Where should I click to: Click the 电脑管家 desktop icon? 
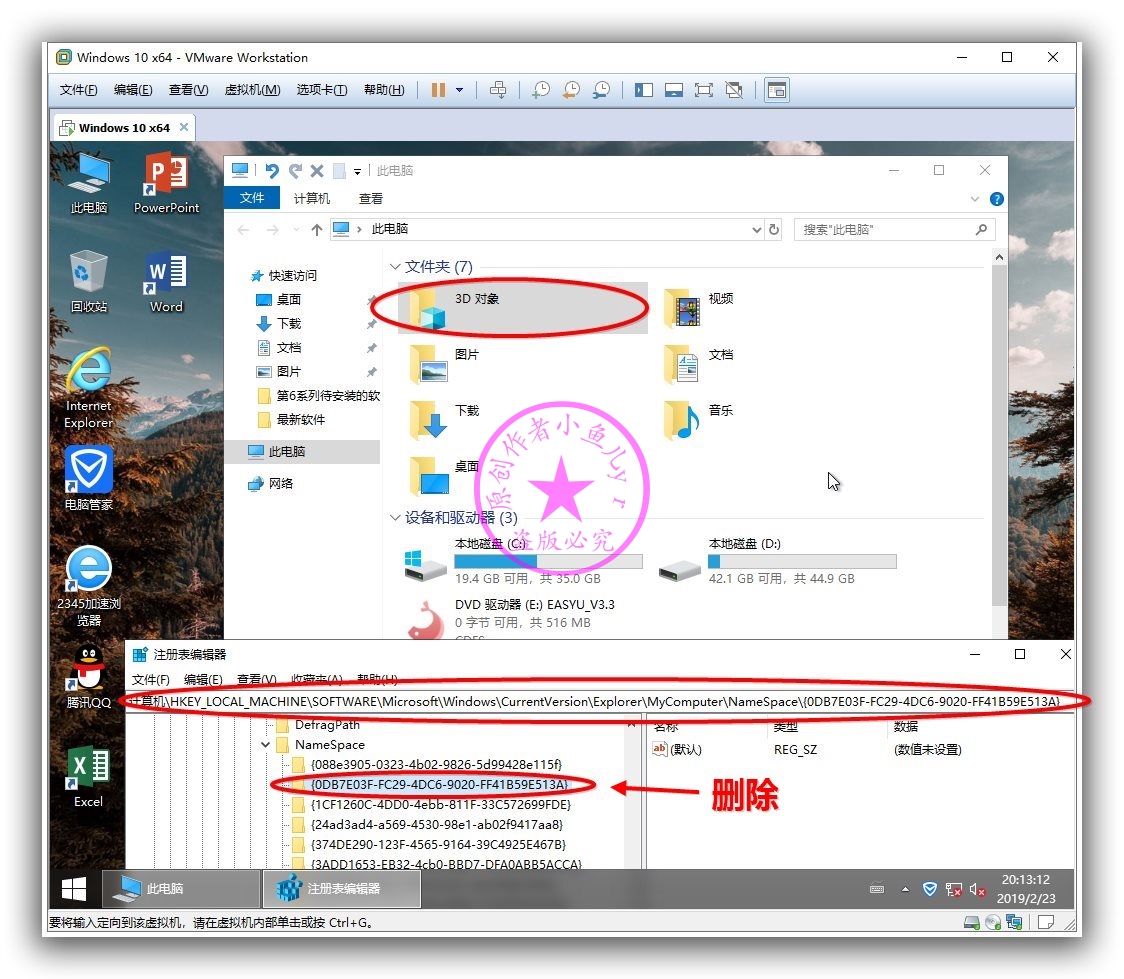point(89,477)
